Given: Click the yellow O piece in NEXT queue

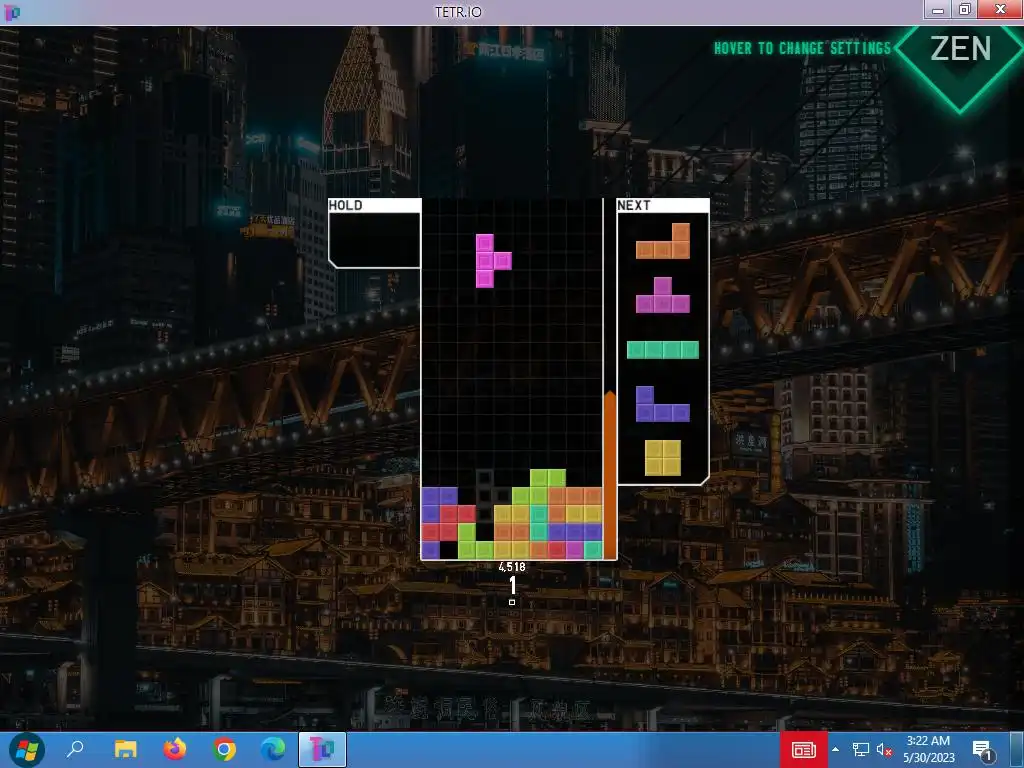Looking at the screenshot, I should pyautogui.click(x=663, y=458).
